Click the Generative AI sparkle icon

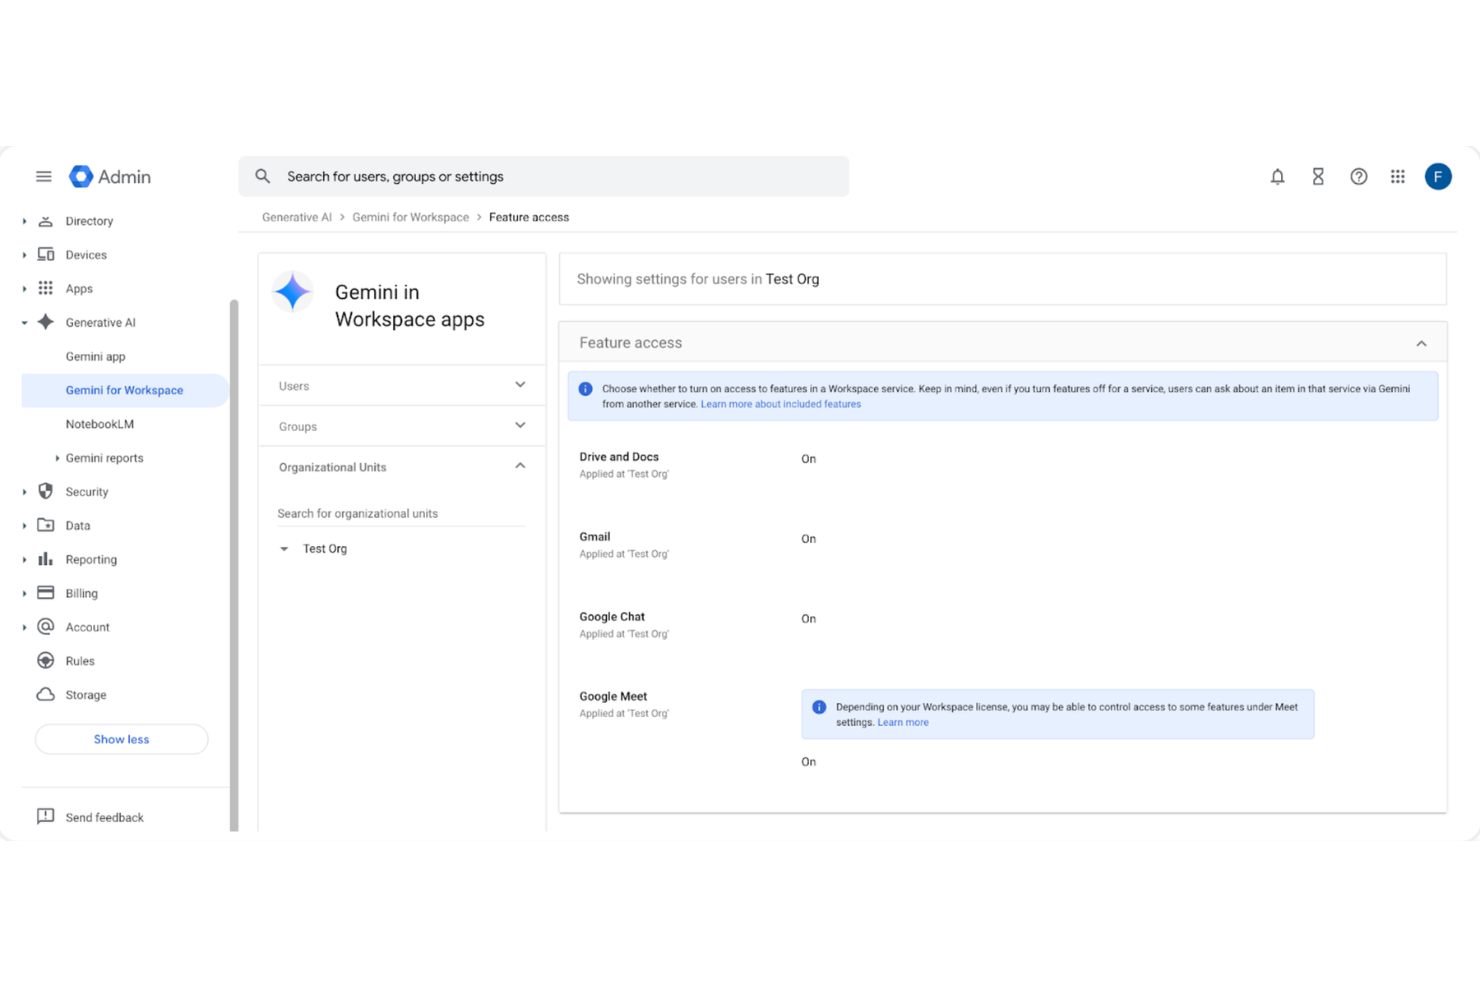coord(46,322)
